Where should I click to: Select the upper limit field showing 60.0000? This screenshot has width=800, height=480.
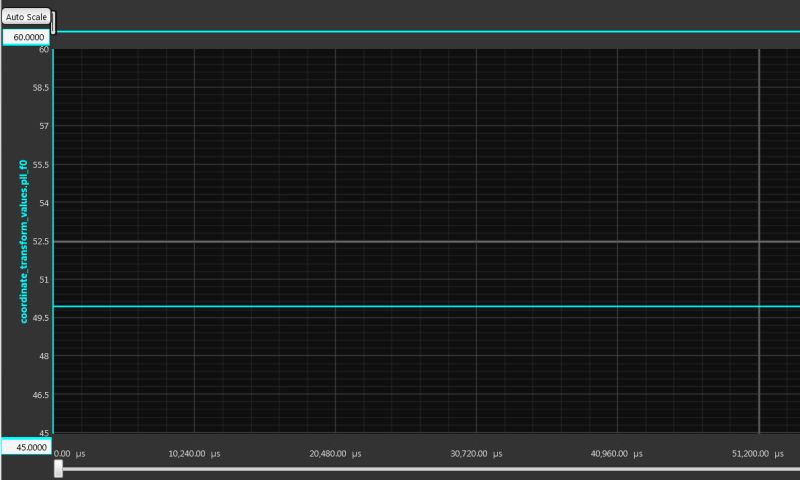point(27,37)
